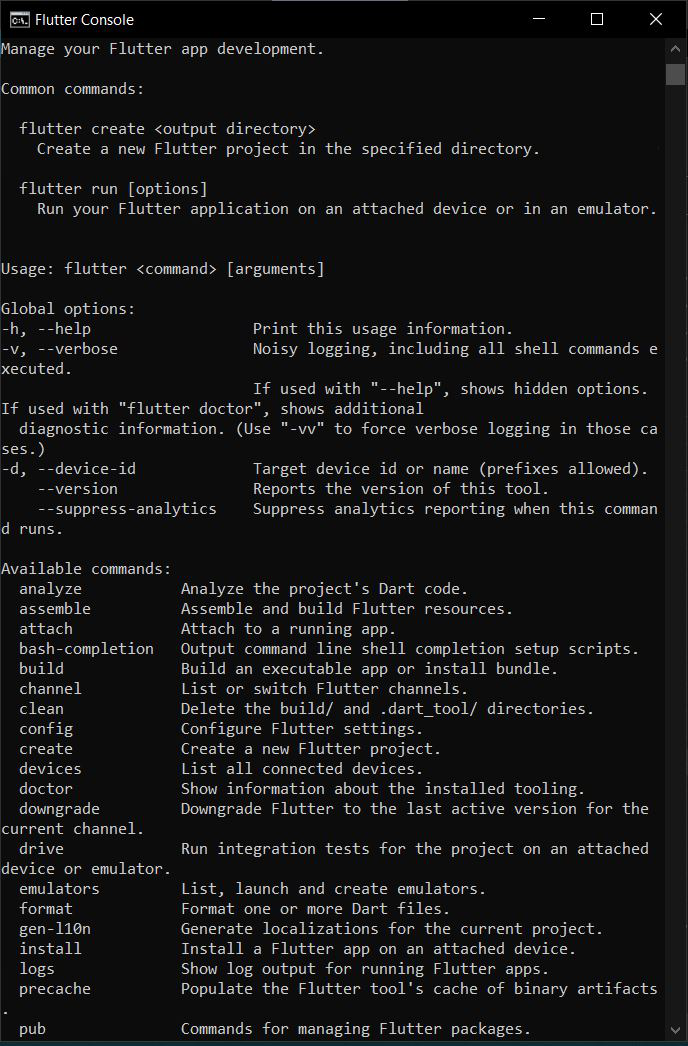688x1046 pixels.
Task: Maximize the Flutter Console window
Action: 597,19
